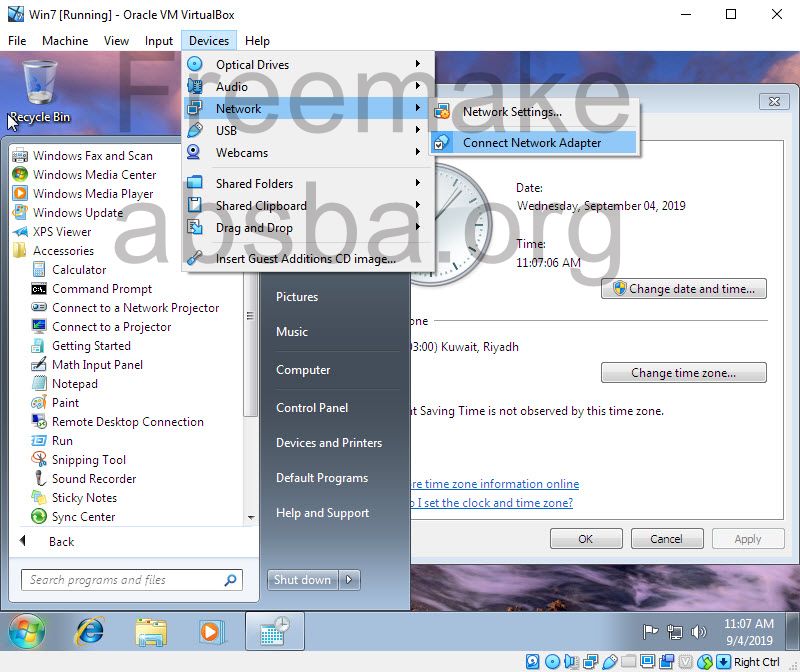This screenshot has height=672, width=800.
Task: Open time zone information online link
Action: pyautogui.click(x=495, y=483)
